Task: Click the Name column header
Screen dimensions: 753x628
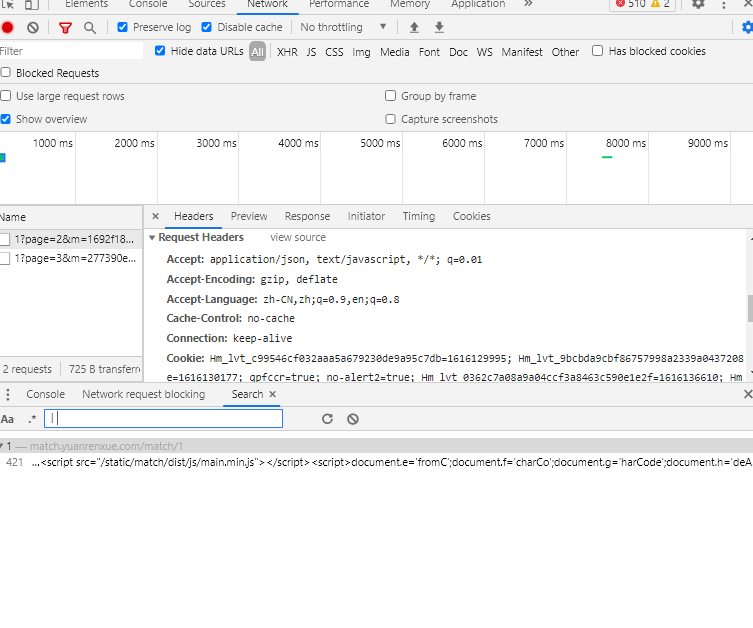Action: click(x=71, y=217)
